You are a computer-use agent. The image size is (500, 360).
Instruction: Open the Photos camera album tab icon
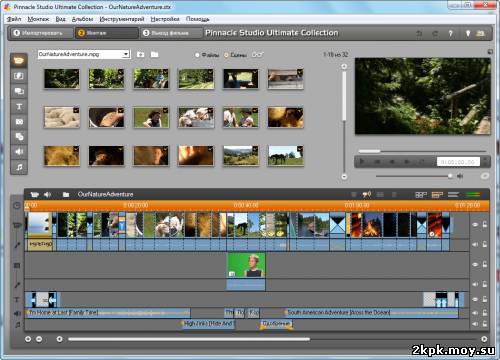click(19, 122)
